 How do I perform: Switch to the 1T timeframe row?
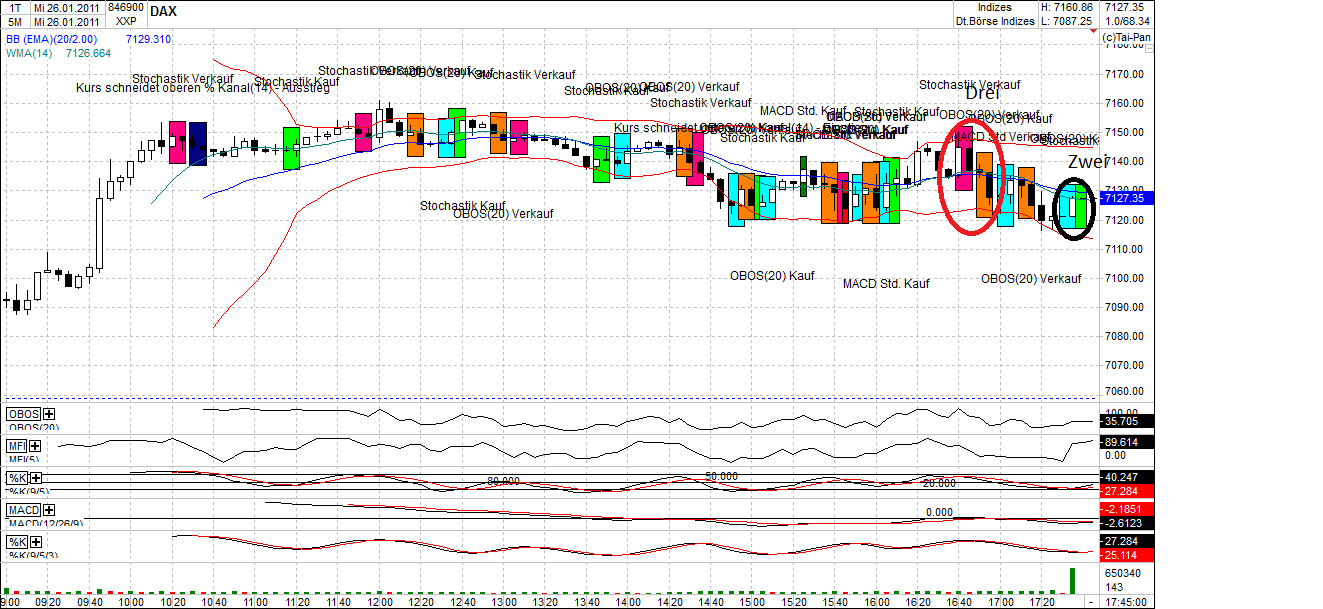[x=17, y=7]
